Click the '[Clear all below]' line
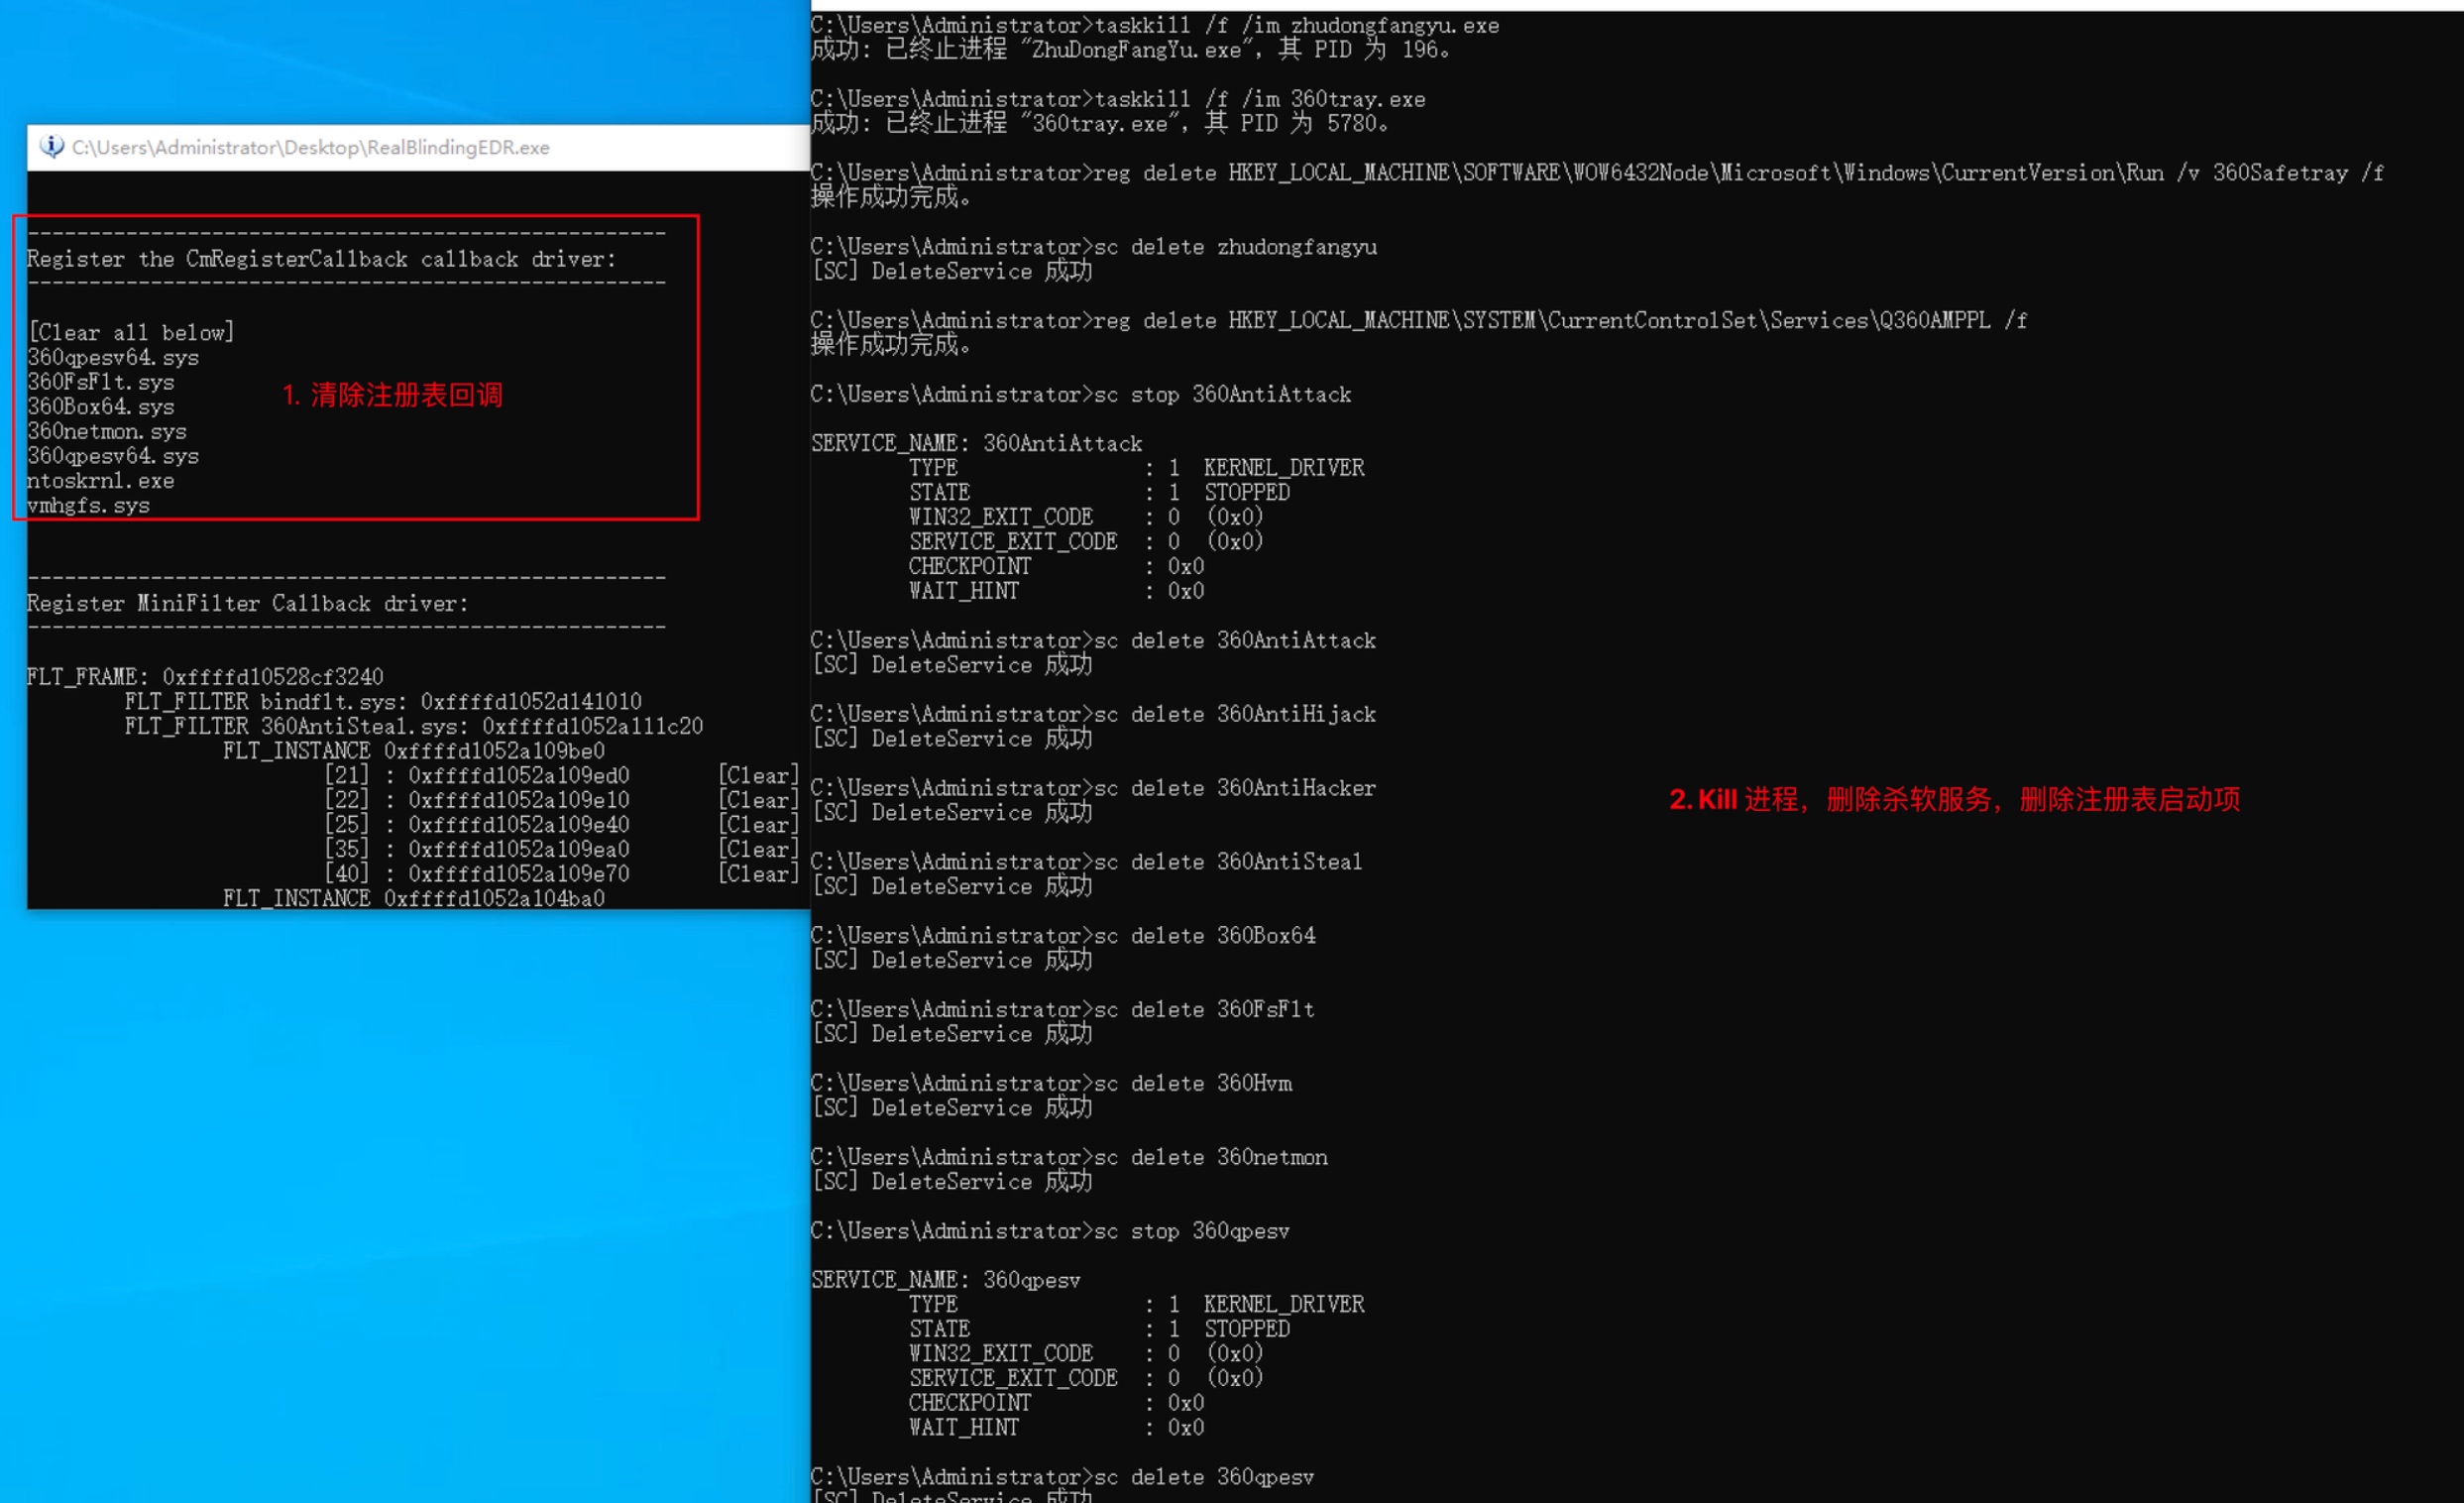This screenshot has height=1503, width=2464. click(131, 333)
